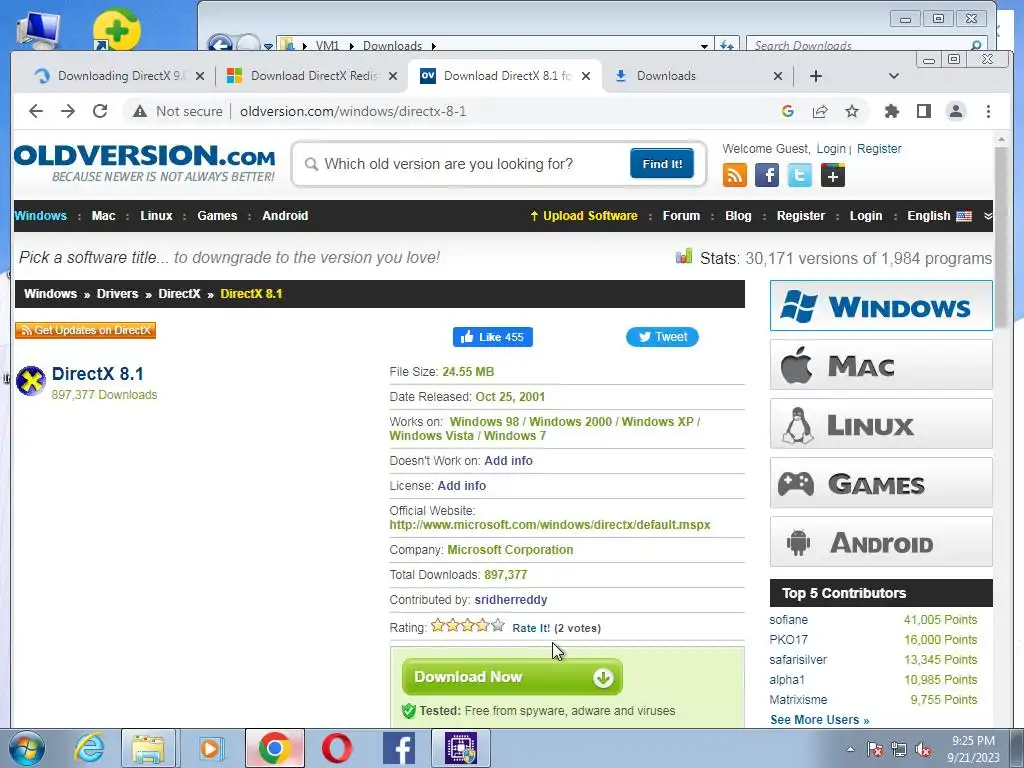1024x768 pixels.
Task: Open the Mac category sidebar banner
Action: (881, 365)
